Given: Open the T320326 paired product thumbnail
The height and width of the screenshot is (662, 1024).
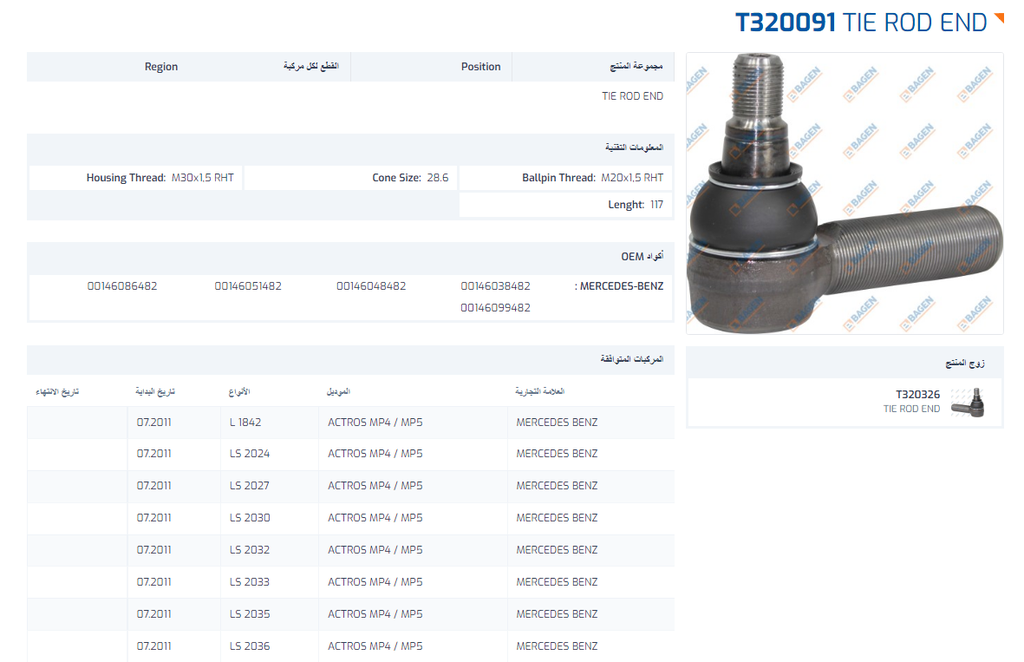Looking at the screenshot, I should click(x=968, y=402).
